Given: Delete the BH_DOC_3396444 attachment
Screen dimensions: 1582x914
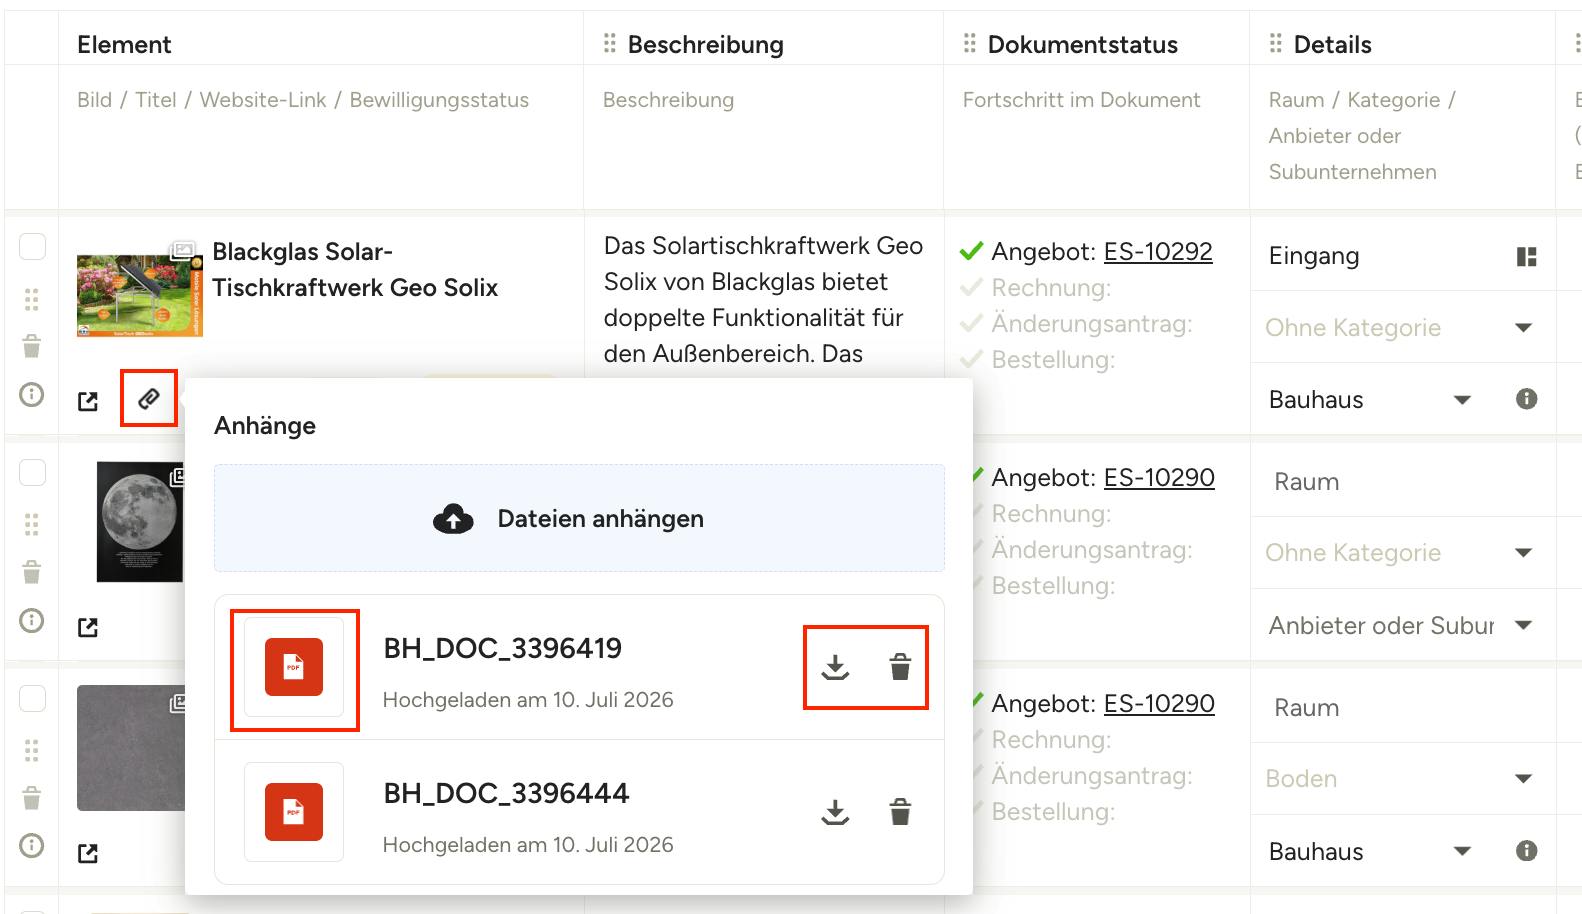Looking at the screenshot, I should [x=900, y=812].
